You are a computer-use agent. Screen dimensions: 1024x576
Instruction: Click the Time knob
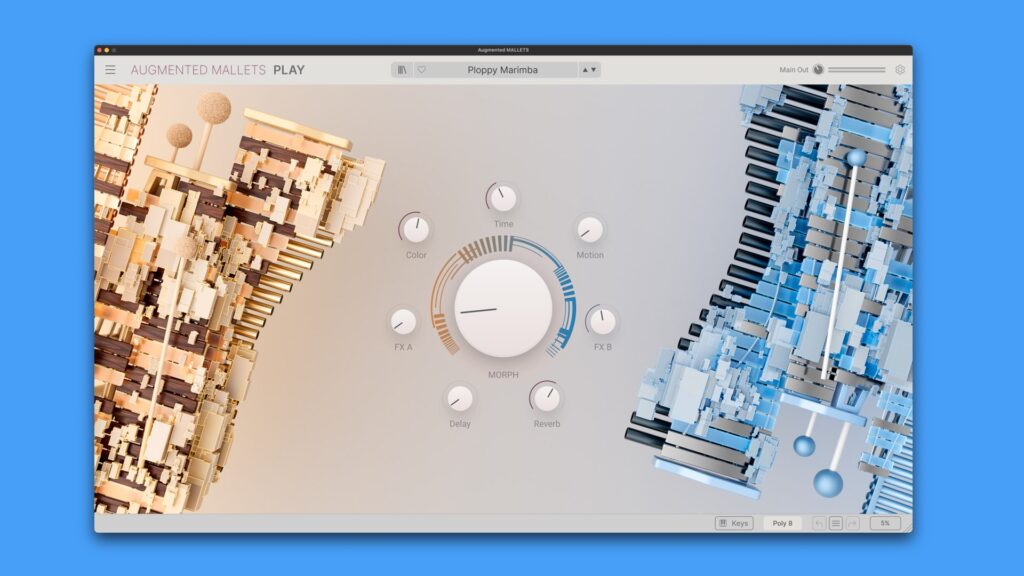click(x=503, y=199)
